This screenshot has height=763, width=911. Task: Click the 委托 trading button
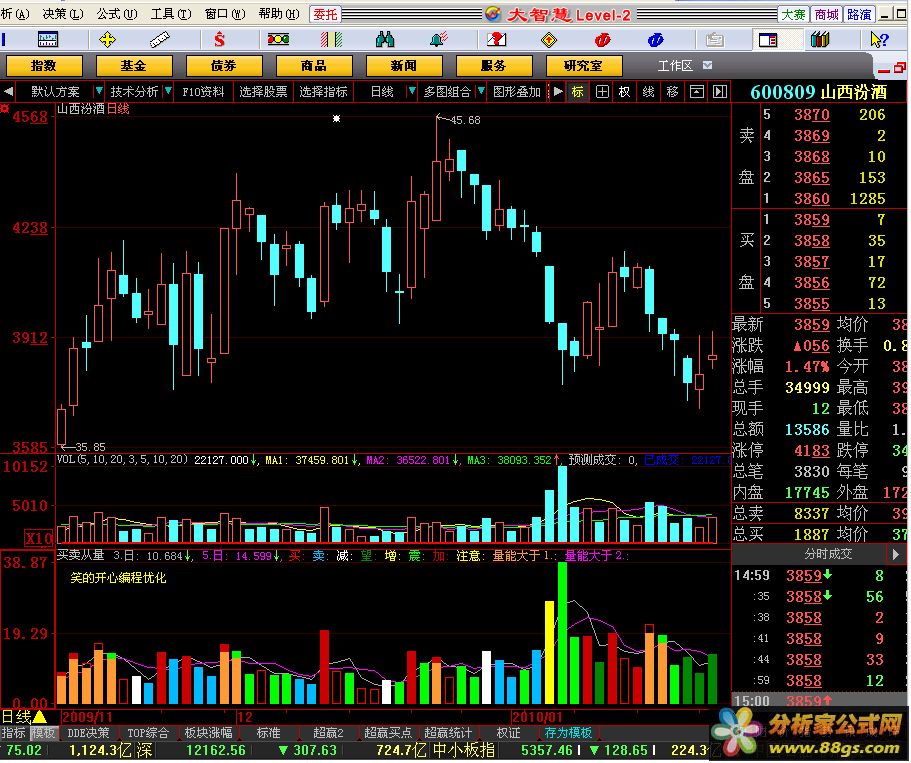[325, 14]
